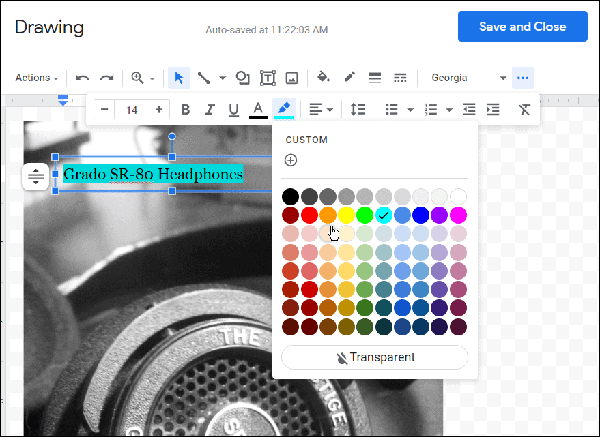Decrease font size with minus
This screenshot has height=437, width=600.
coord(104,110)
